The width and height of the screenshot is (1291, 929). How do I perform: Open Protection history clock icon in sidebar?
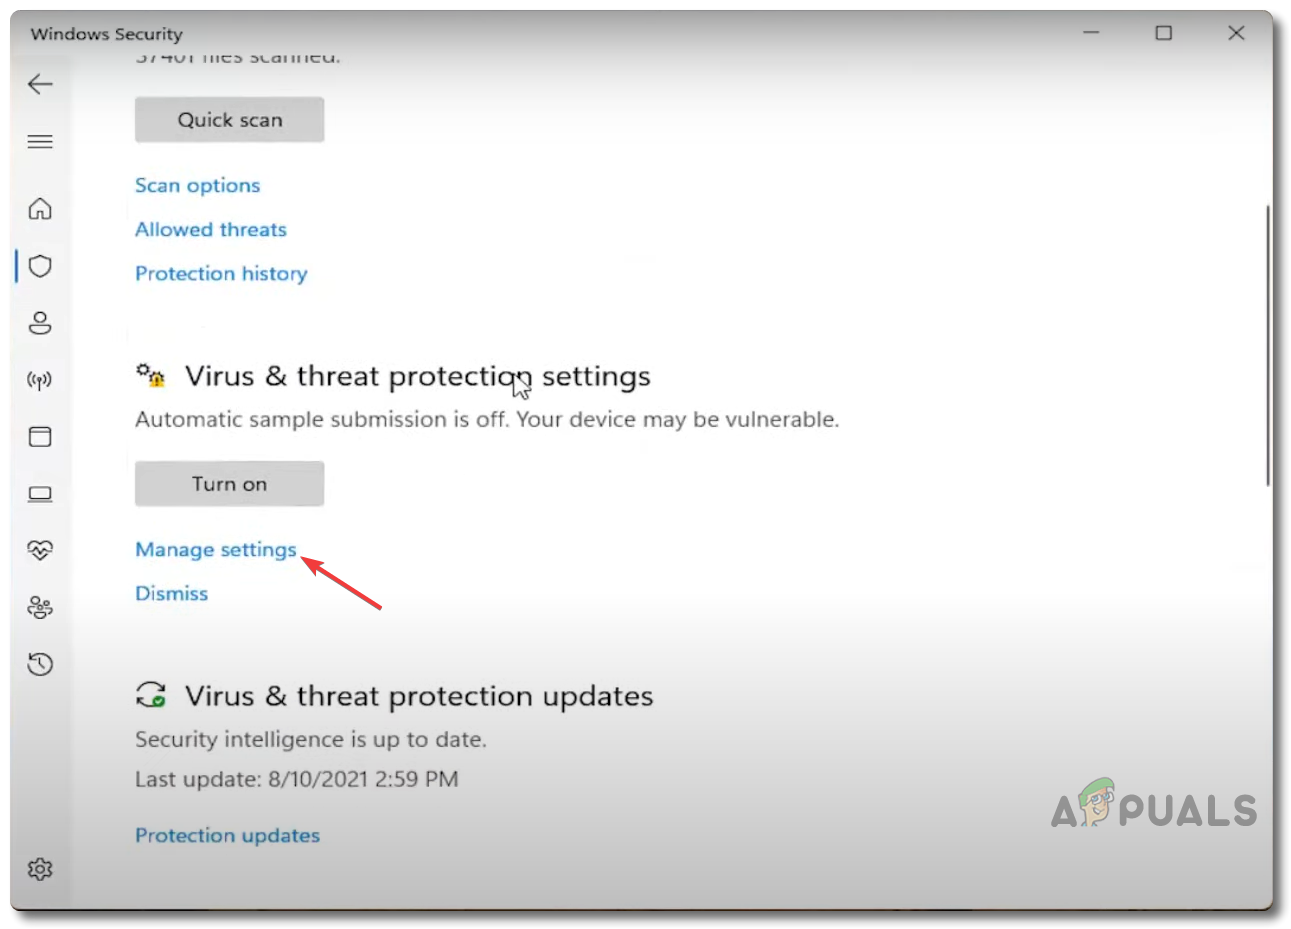(x=40, y=664)
